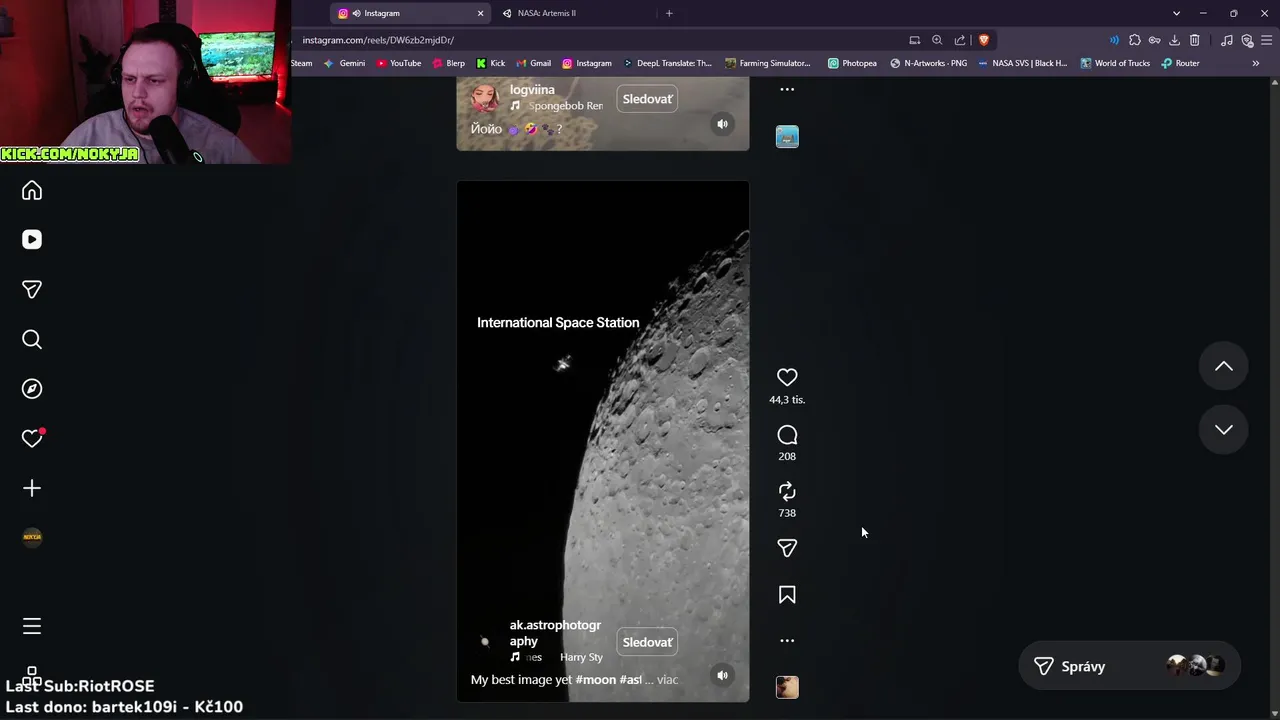Open ak.astrophotography profile link

tap(555, 633)
